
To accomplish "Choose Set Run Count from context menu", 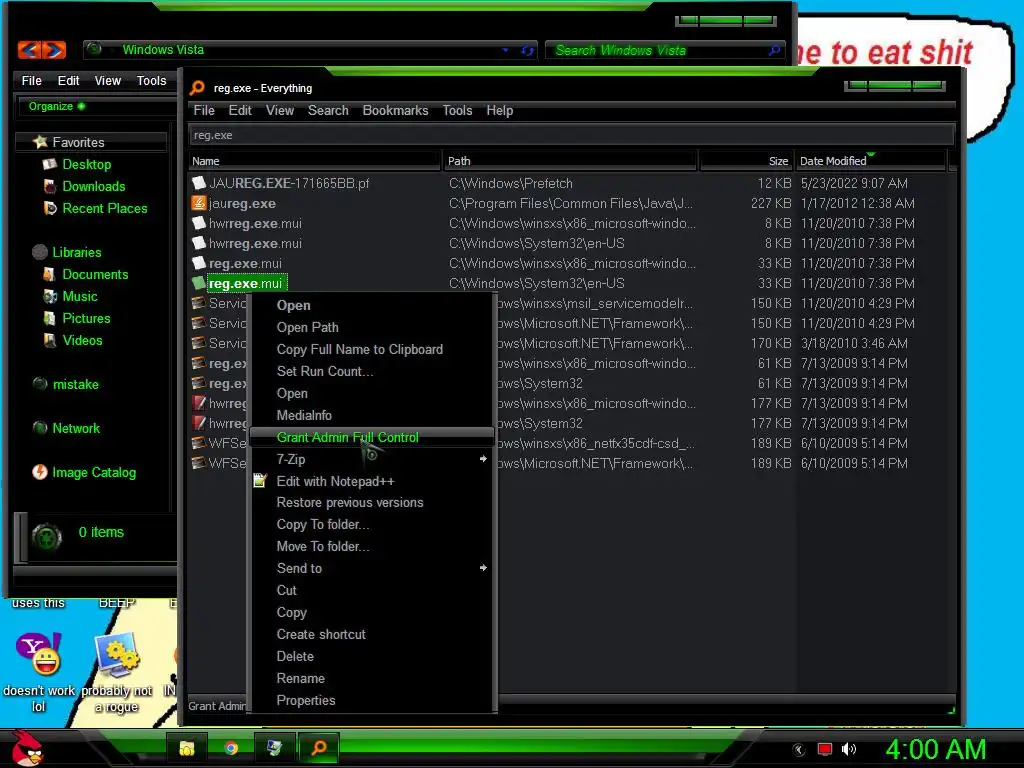I will click(325, 372).
